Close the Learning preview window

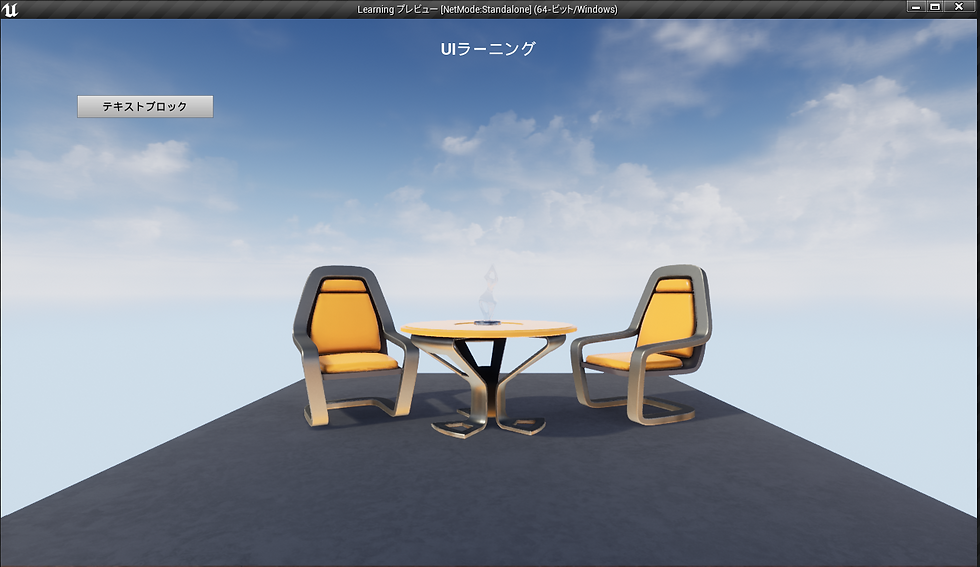point(959,7)
